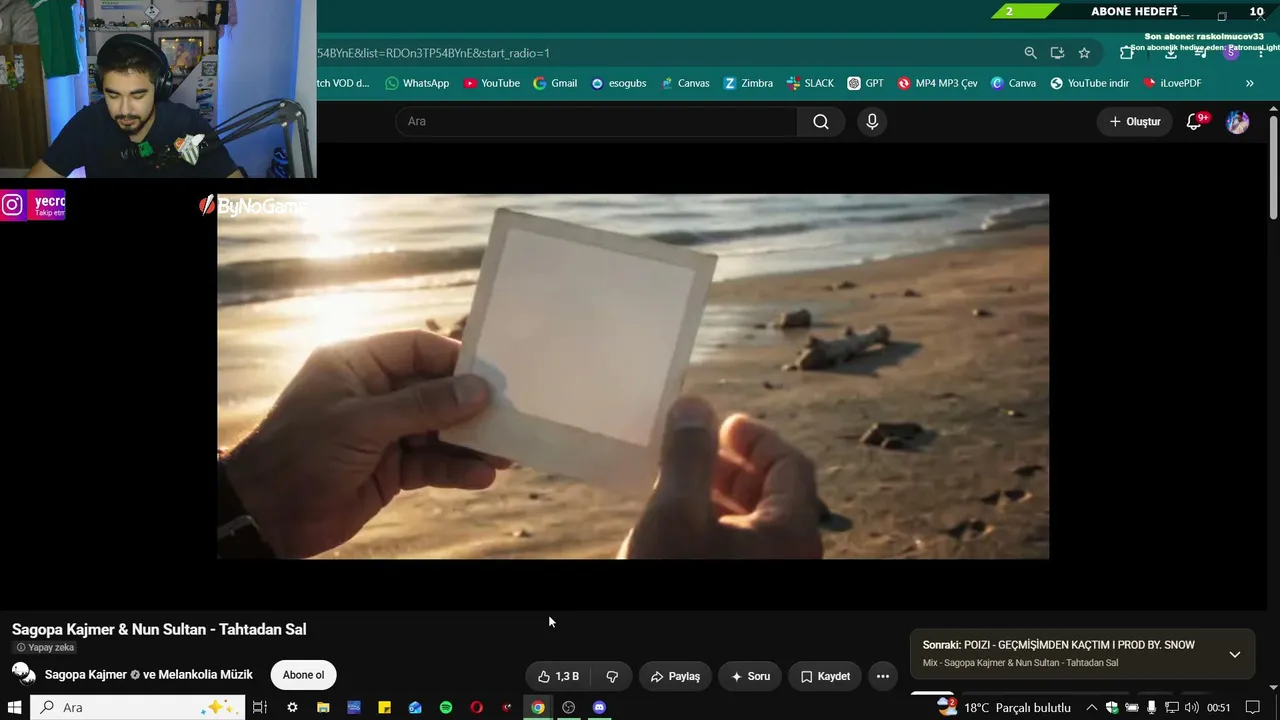
Task: Open Discord from the taskbar
Action: pyautogui.click(x=599, y=707)
